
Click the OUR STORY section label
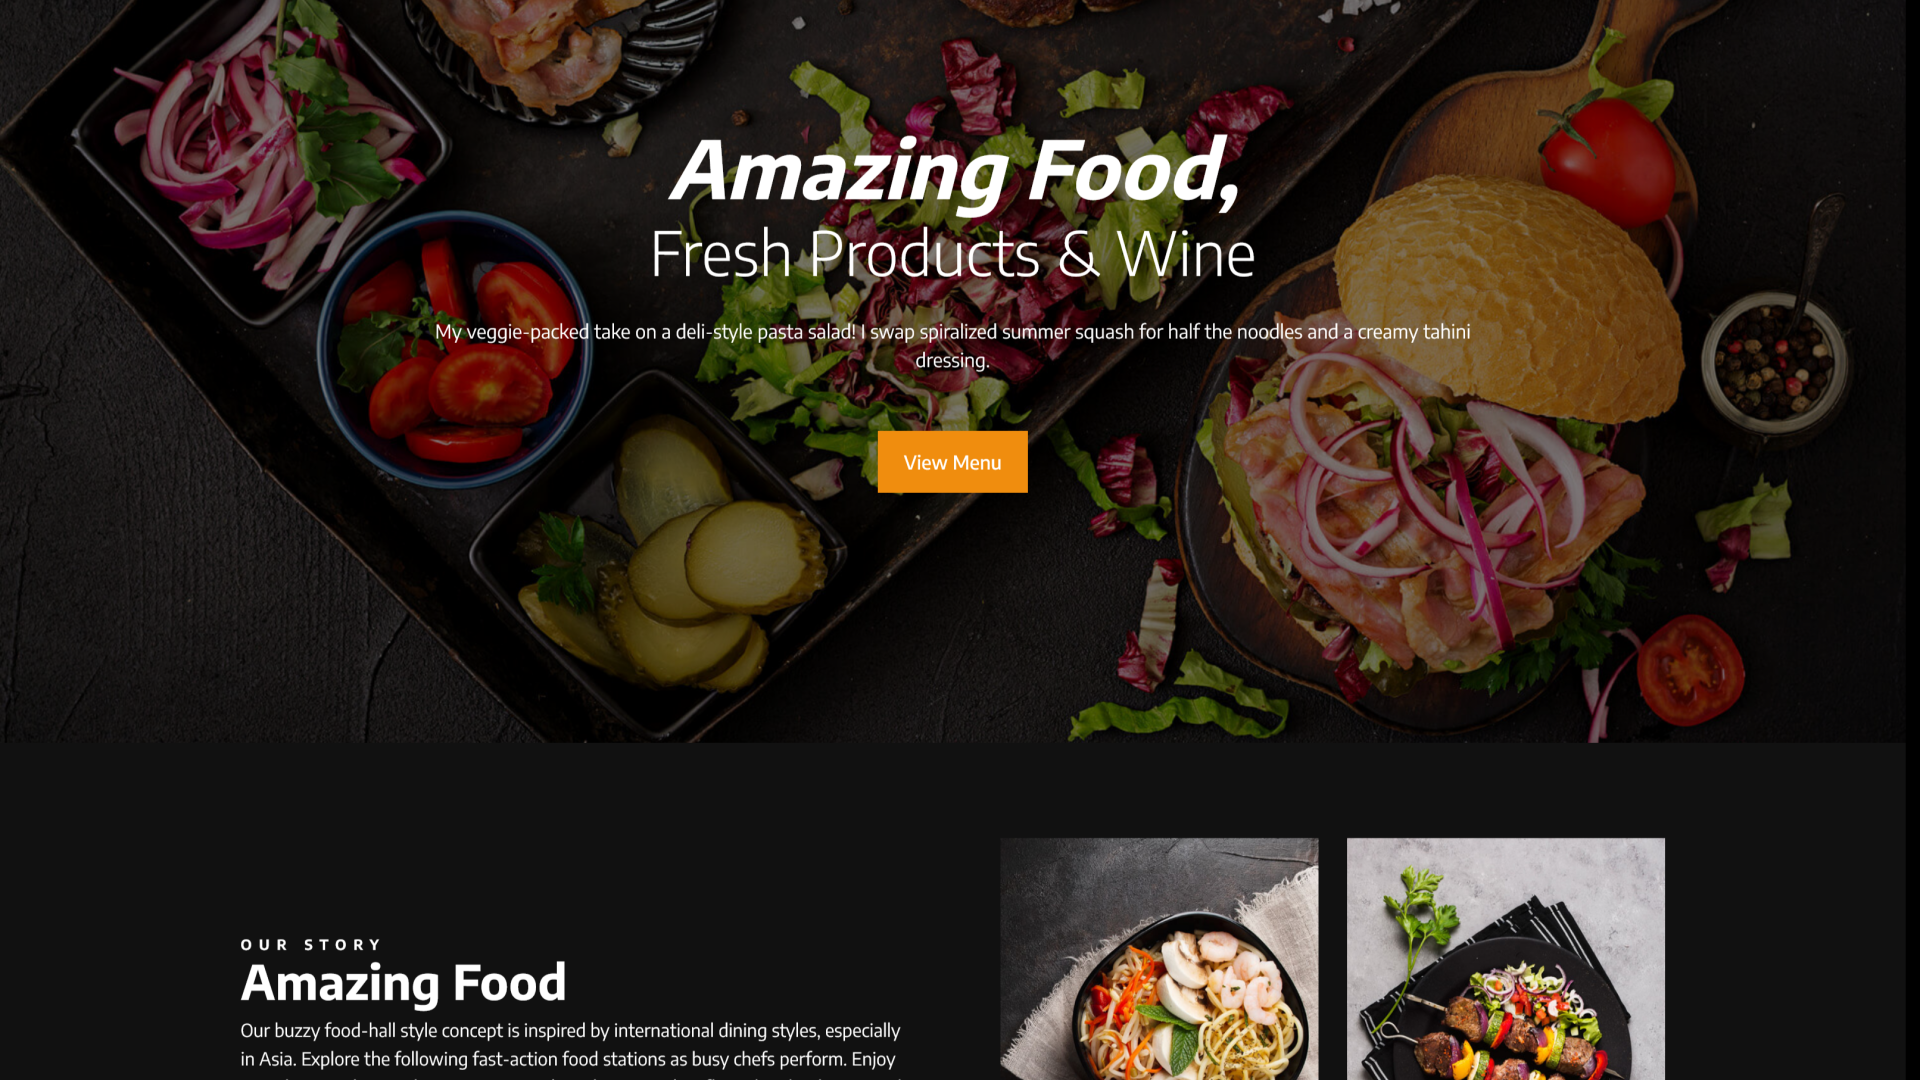[x=311, y=944]
